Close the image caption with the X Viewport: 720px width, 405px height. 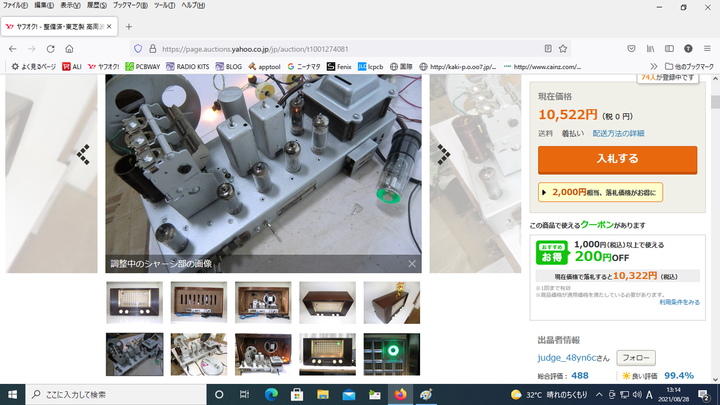(x=411, y=264)
